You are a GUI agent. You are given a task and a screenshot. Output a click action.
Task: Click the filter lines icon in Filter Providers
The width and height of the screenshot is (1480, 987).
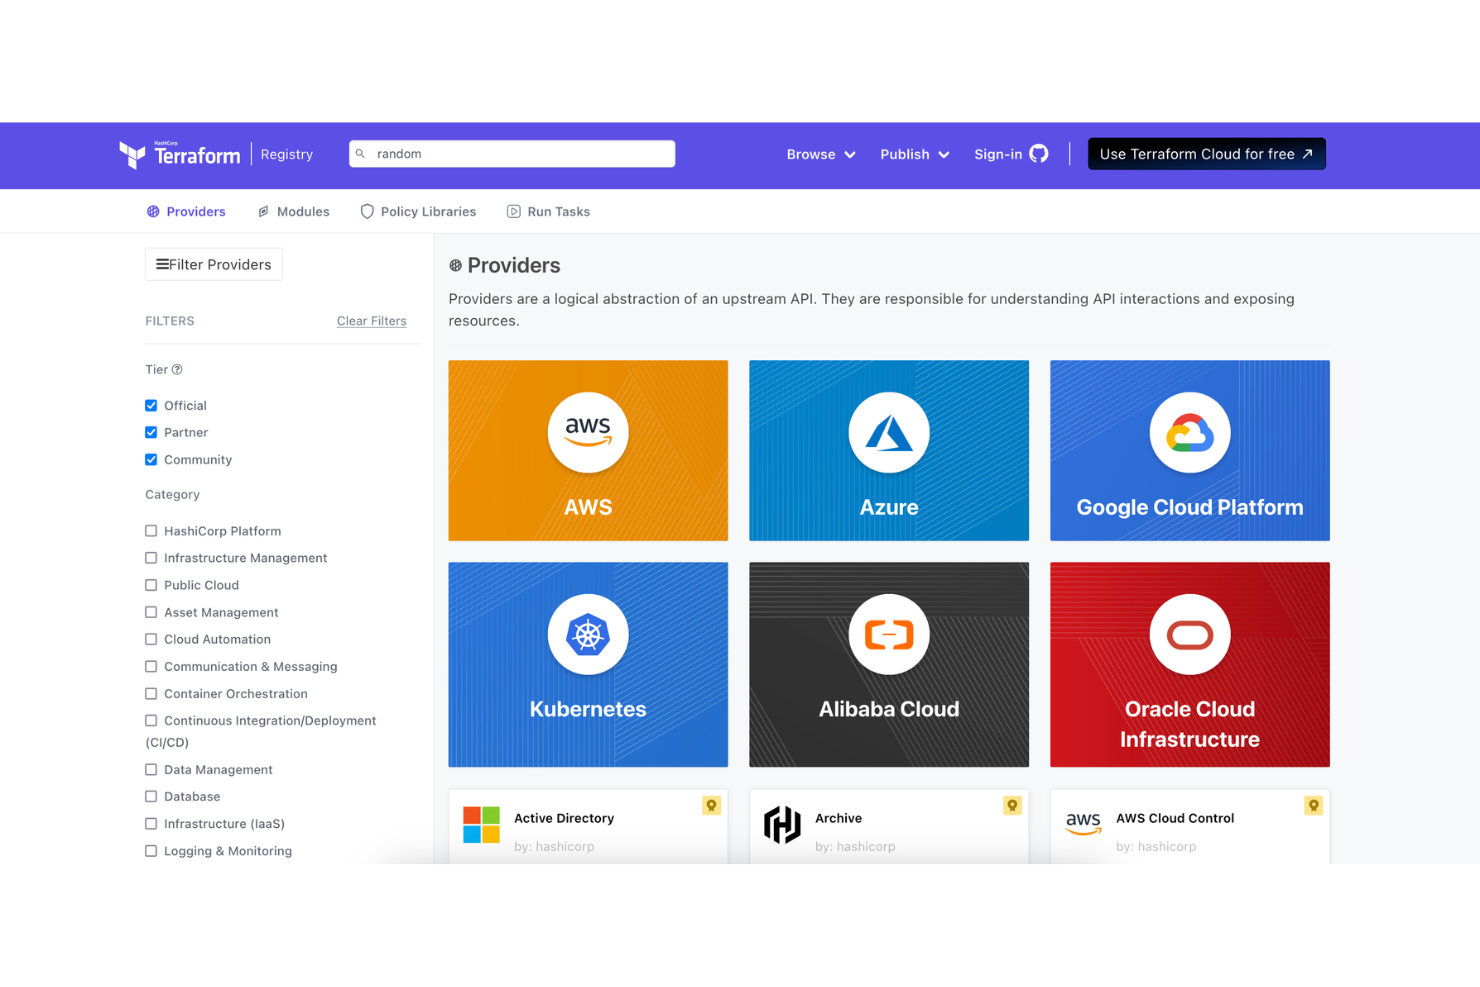[162, 265]
